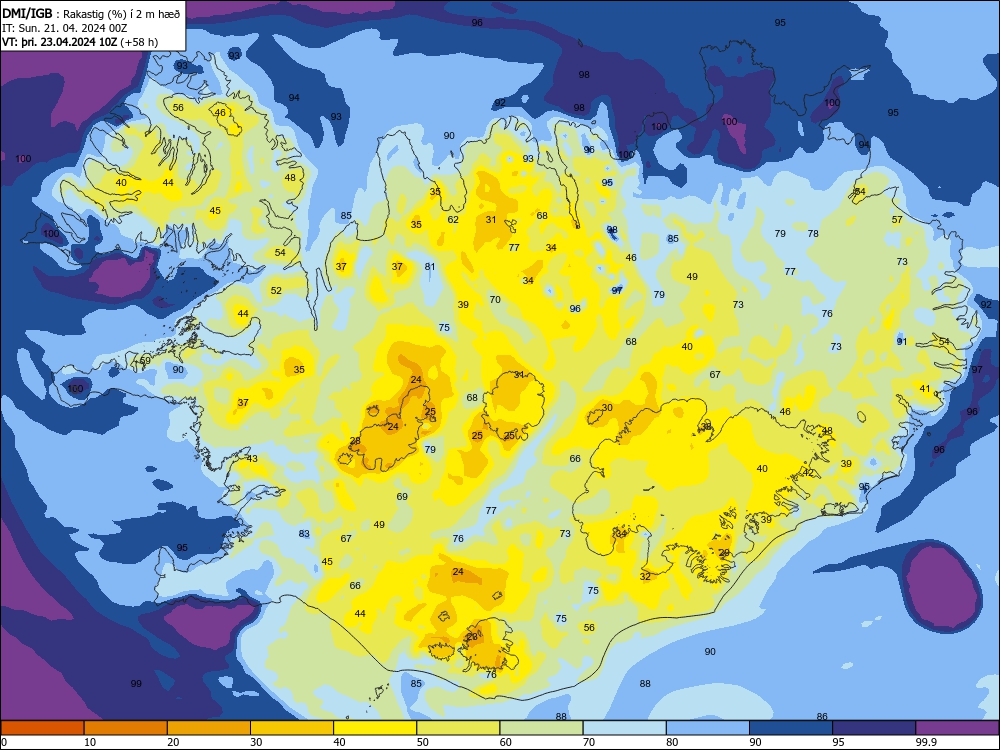Screen dimensions: 1000x750
Task: Click the map value '81' on the map
Action: tap(430, 267)
